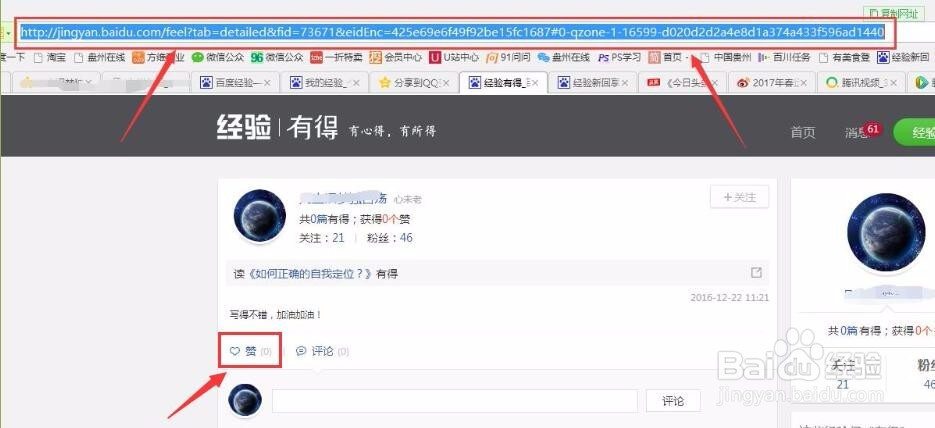
Task: Close the 经验有得 active tab
Action: 535,83
